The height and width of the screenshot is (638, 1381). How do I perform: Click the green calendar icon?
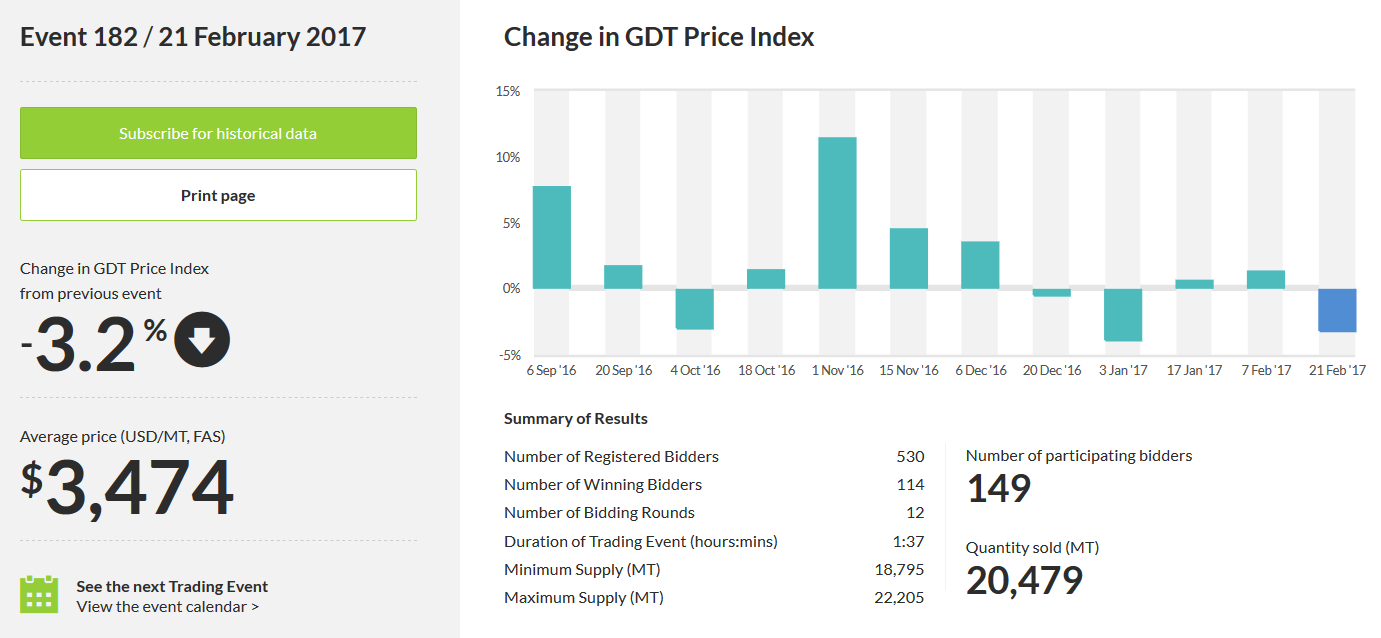coord(39,594)
